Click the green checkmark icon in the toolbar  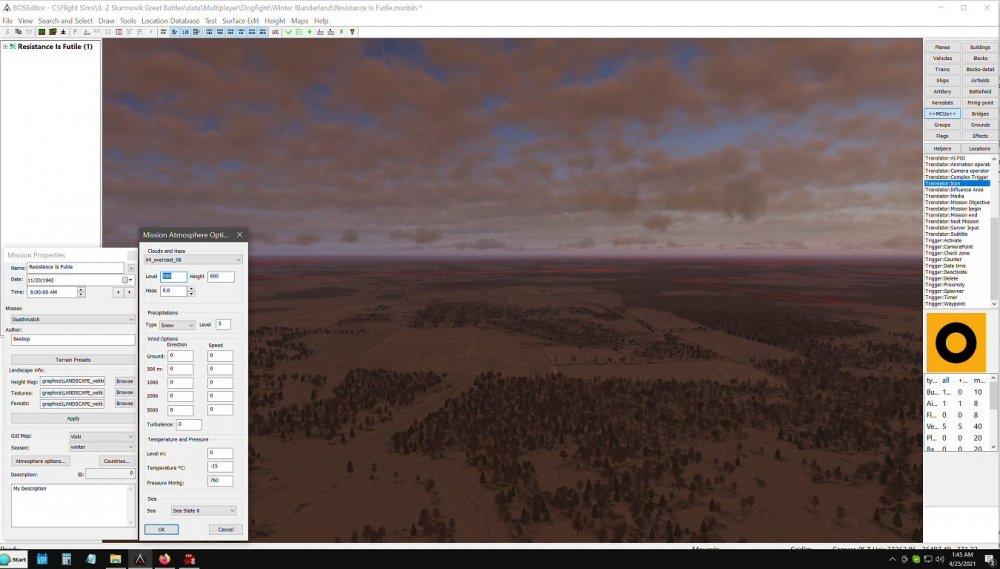coord(288,32)
